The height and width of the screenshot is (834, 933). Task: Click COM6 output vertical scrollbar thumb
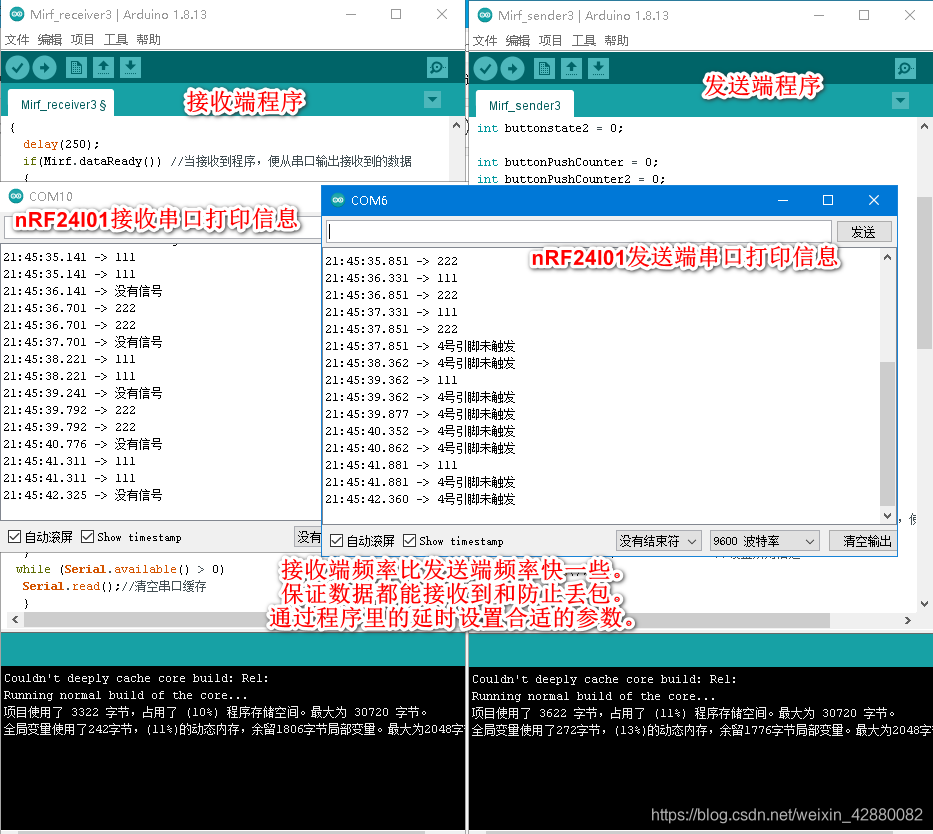[887, 433]
